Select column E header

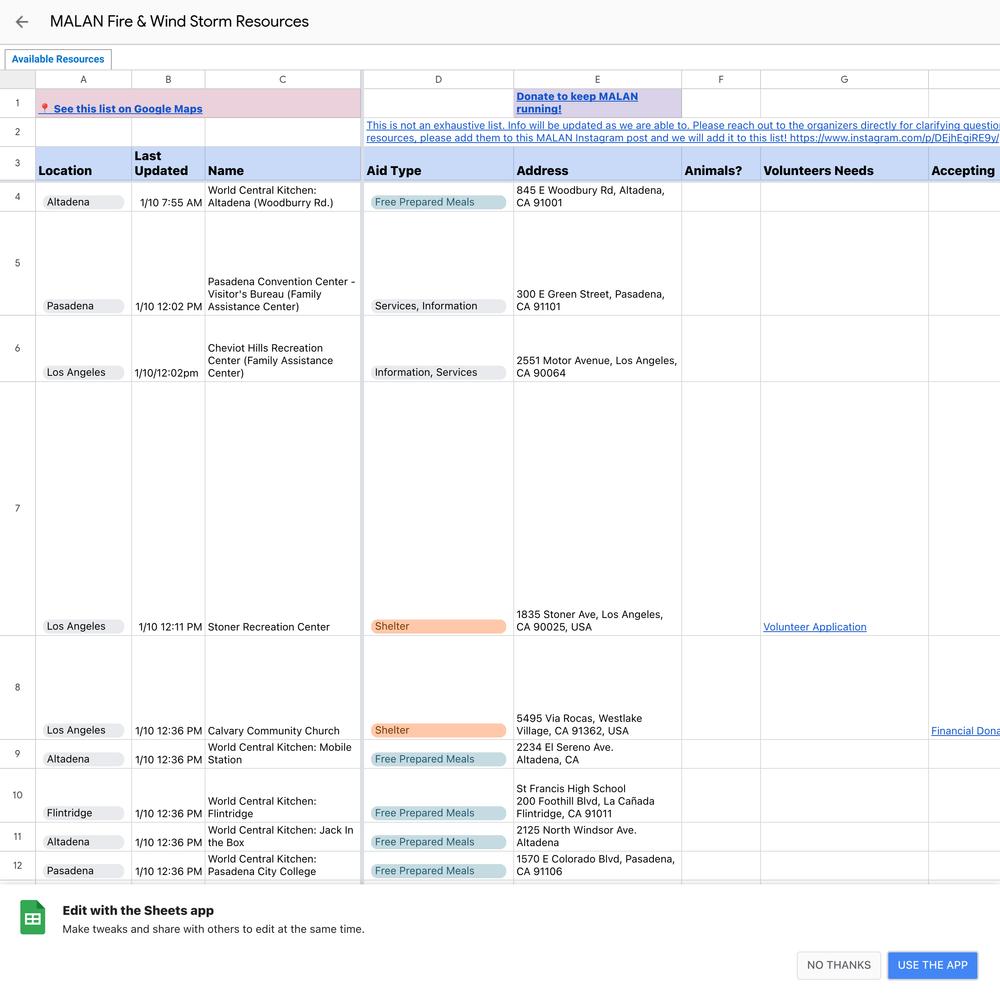598,80
